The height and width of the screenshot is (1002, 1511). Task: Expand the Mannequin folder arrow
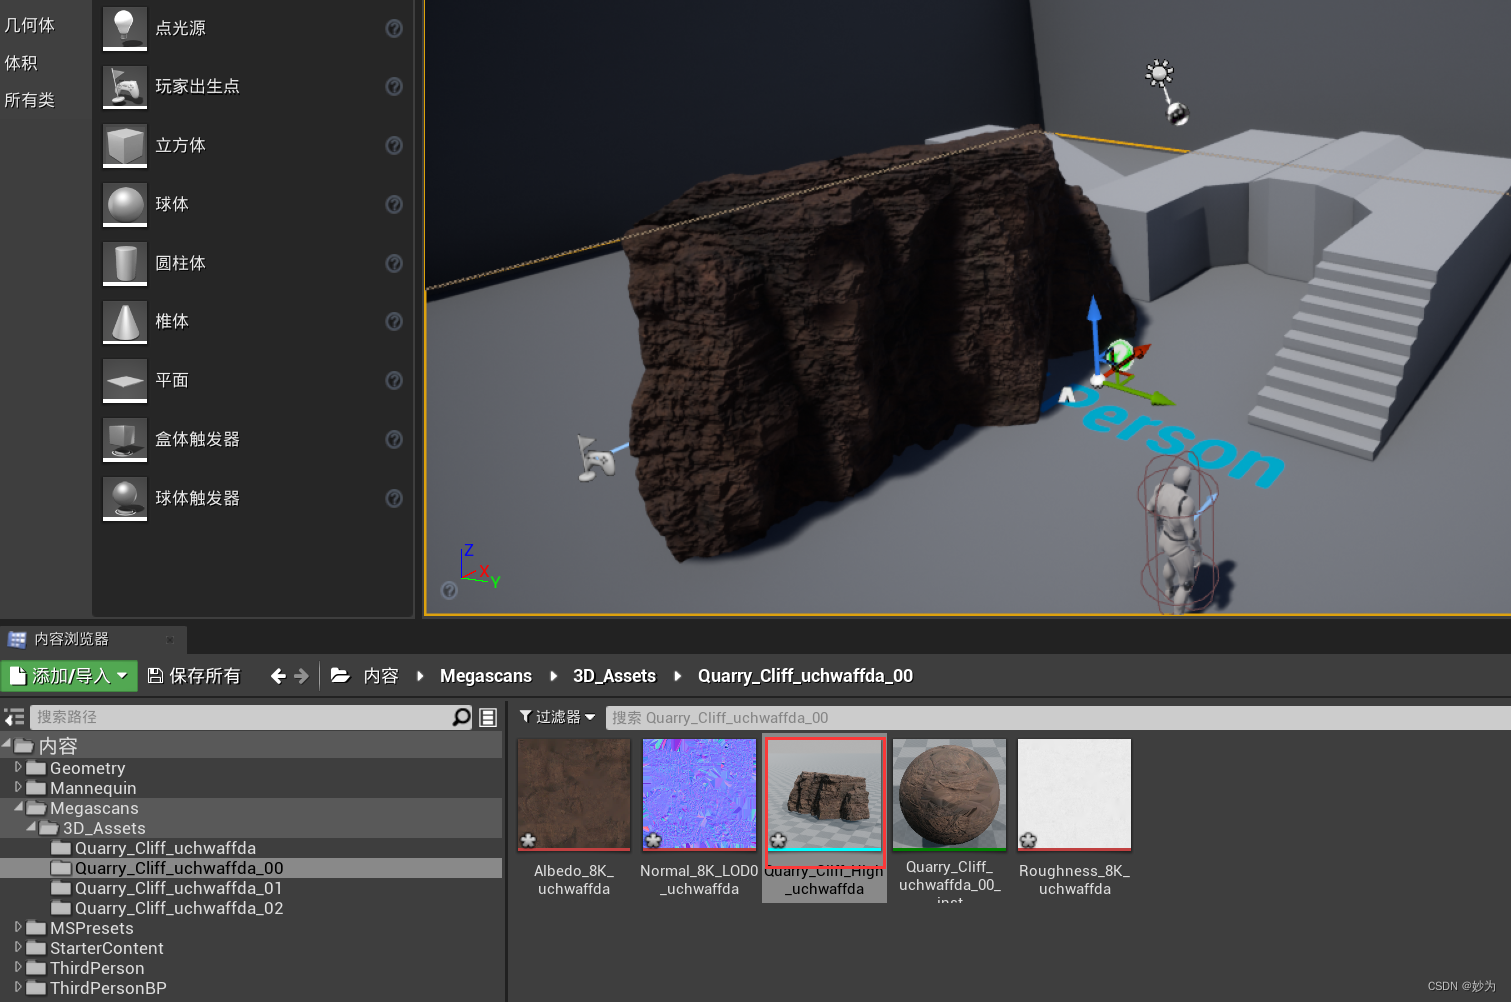point(18,787)
